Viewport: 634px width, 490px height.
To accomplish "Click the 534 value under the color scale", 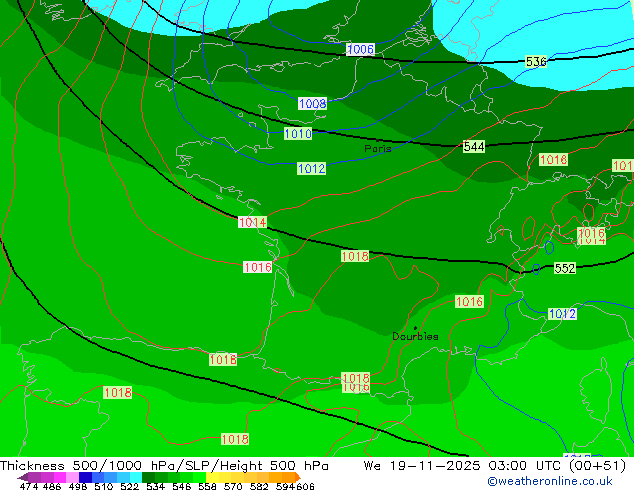I will point(155,486).
